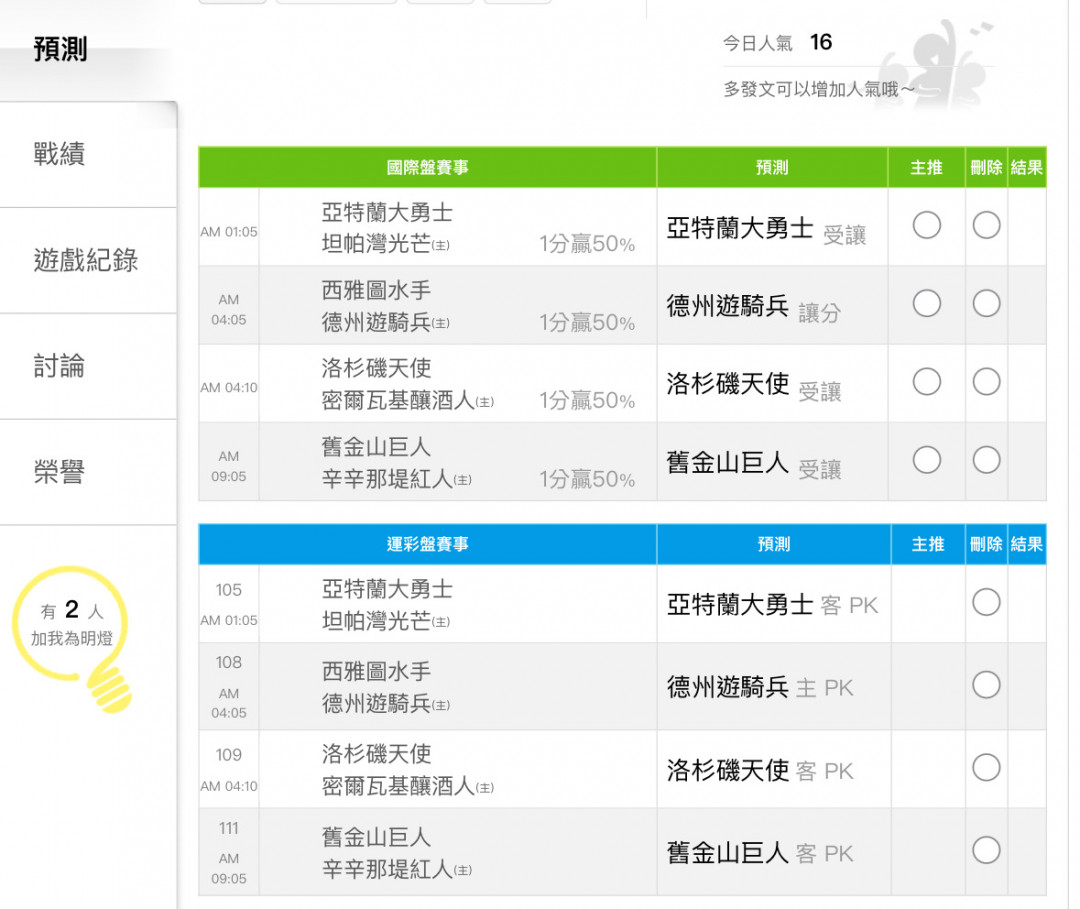
Task: Click 密爾瓦基釀酒人 in the 運彩盤賽事 table
Action: (408, 786)
